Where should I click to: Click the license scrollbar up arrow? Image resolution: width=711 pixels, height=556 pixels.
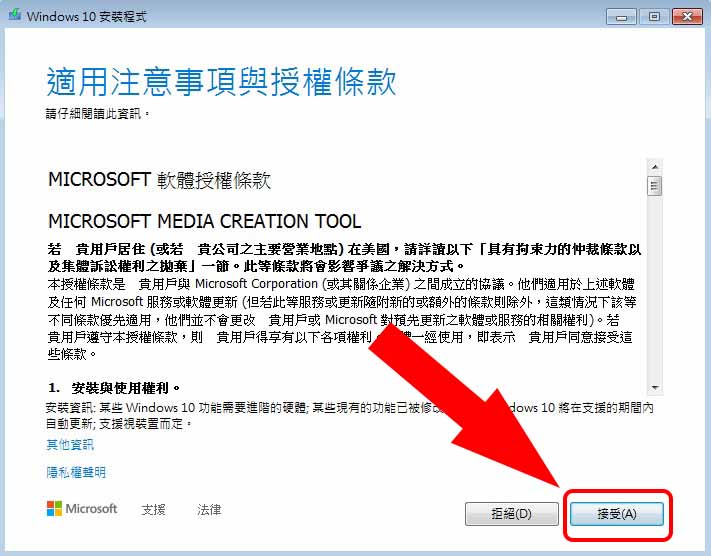655,167
